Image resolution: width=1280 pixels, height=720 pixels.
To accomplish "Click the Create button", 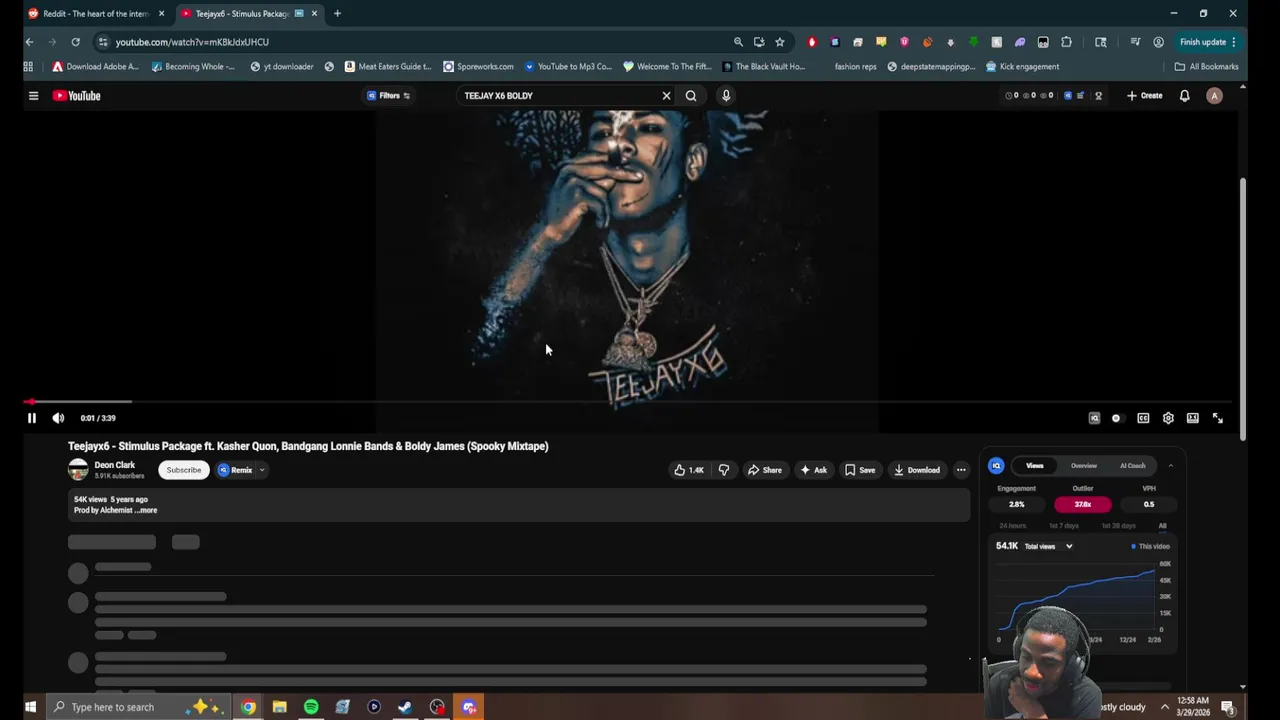I will pos(1144,96).
